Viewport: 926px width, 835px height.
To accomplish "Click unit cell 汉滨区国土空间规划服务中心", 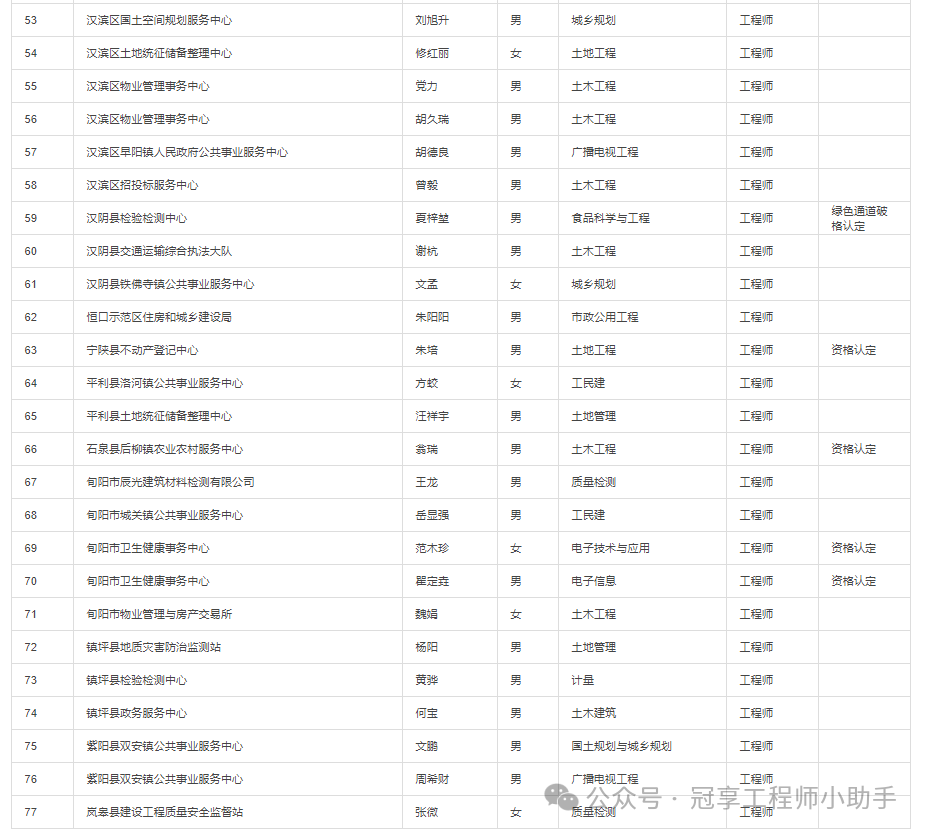I will pyautogui.click(x=159, y=20).
